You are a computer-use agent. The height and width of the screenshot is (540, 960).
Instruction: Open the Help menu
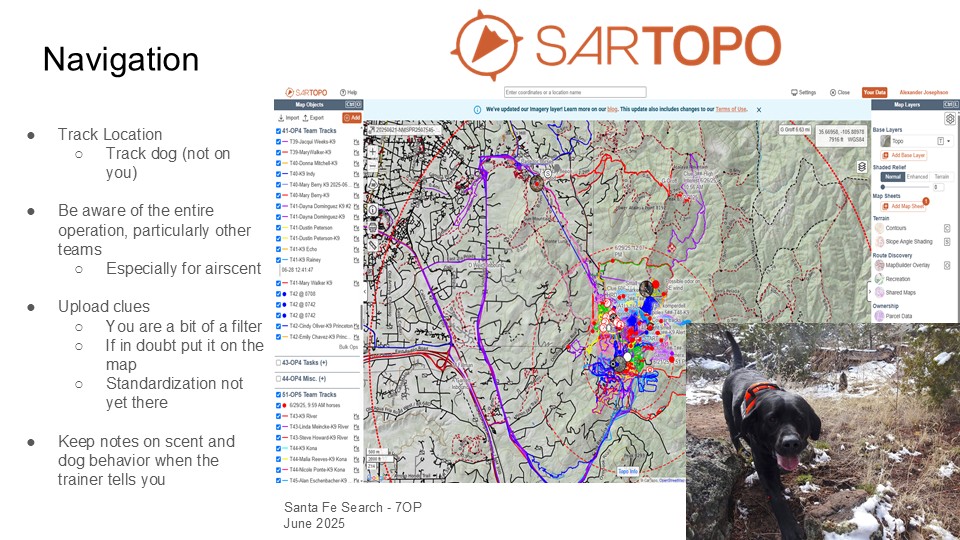pos(348,92)
